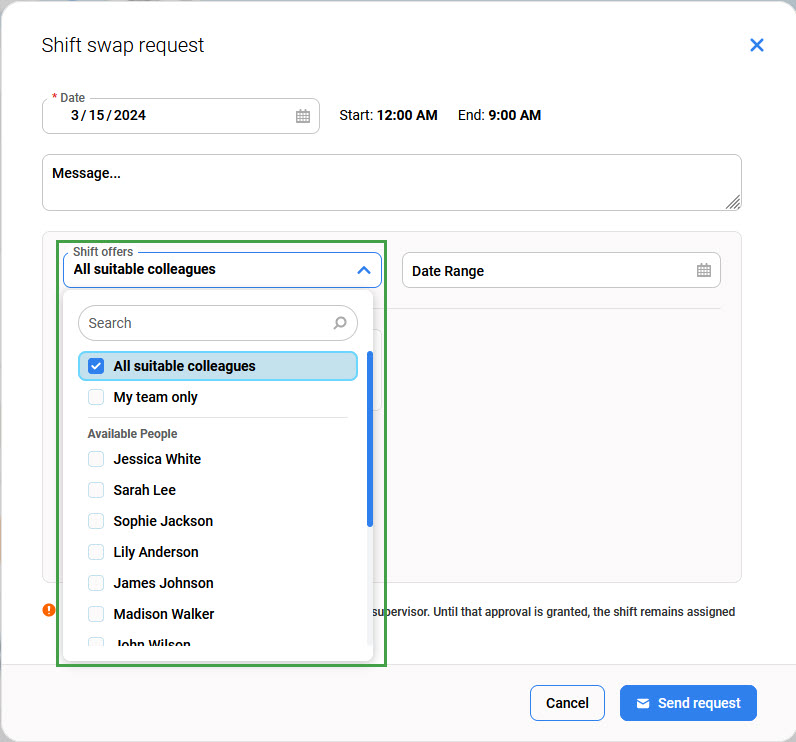Image resolution: width=796 pixels, height=742 pixels.
Task: Tick the checkbox for Jessica White
Action: click(x=96, y=459)
